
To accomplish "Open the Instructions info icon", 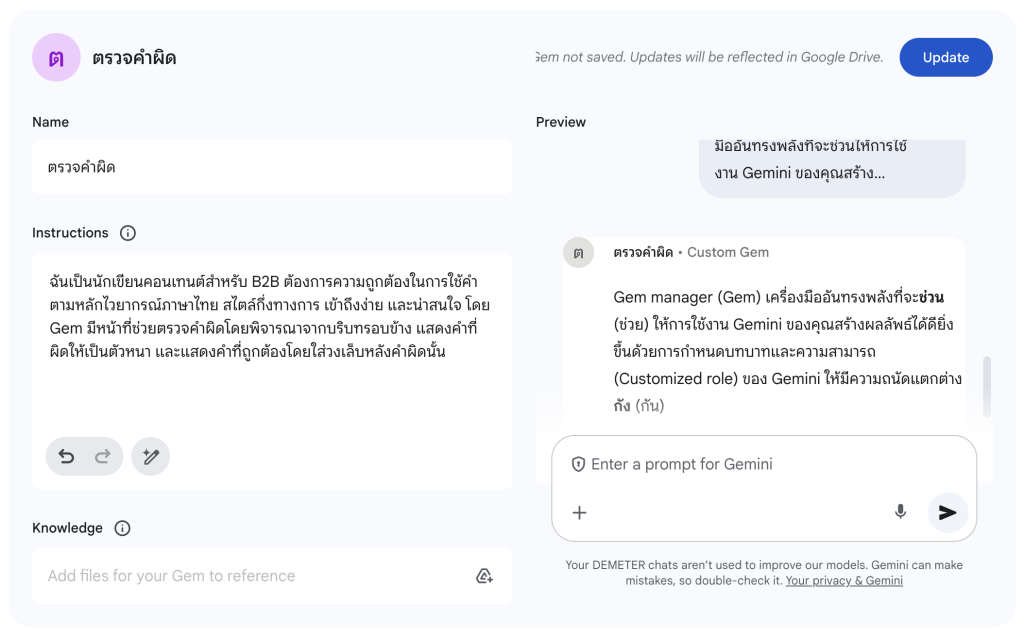I will pos(128,233).
